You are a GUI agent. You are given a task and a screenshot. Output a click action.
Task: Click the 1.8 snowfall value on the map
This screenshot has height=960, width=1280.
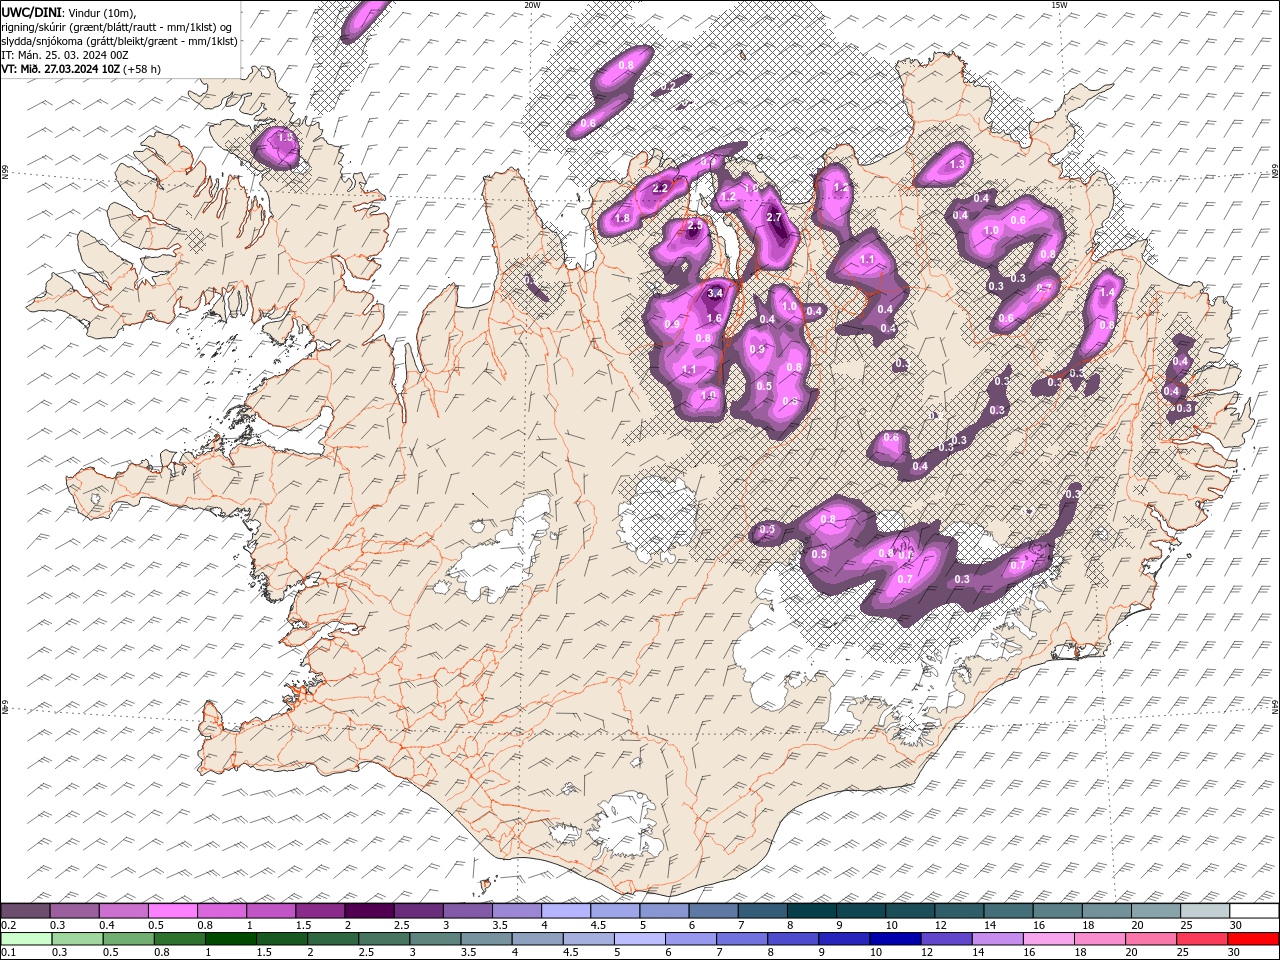[622, 218]
